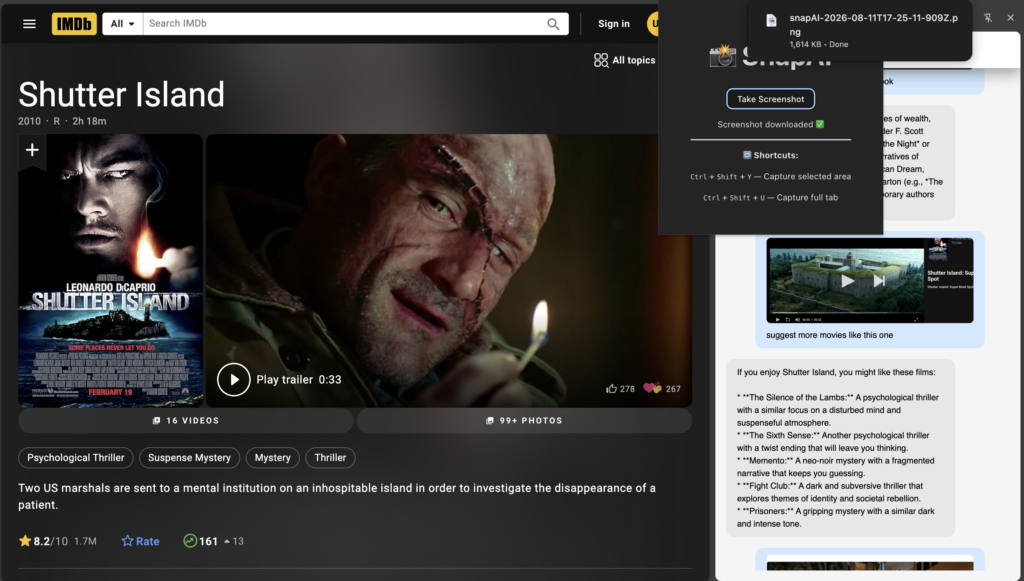1024x581 pixels.
Task: Click the Rate star button
Action: [140, 541]
